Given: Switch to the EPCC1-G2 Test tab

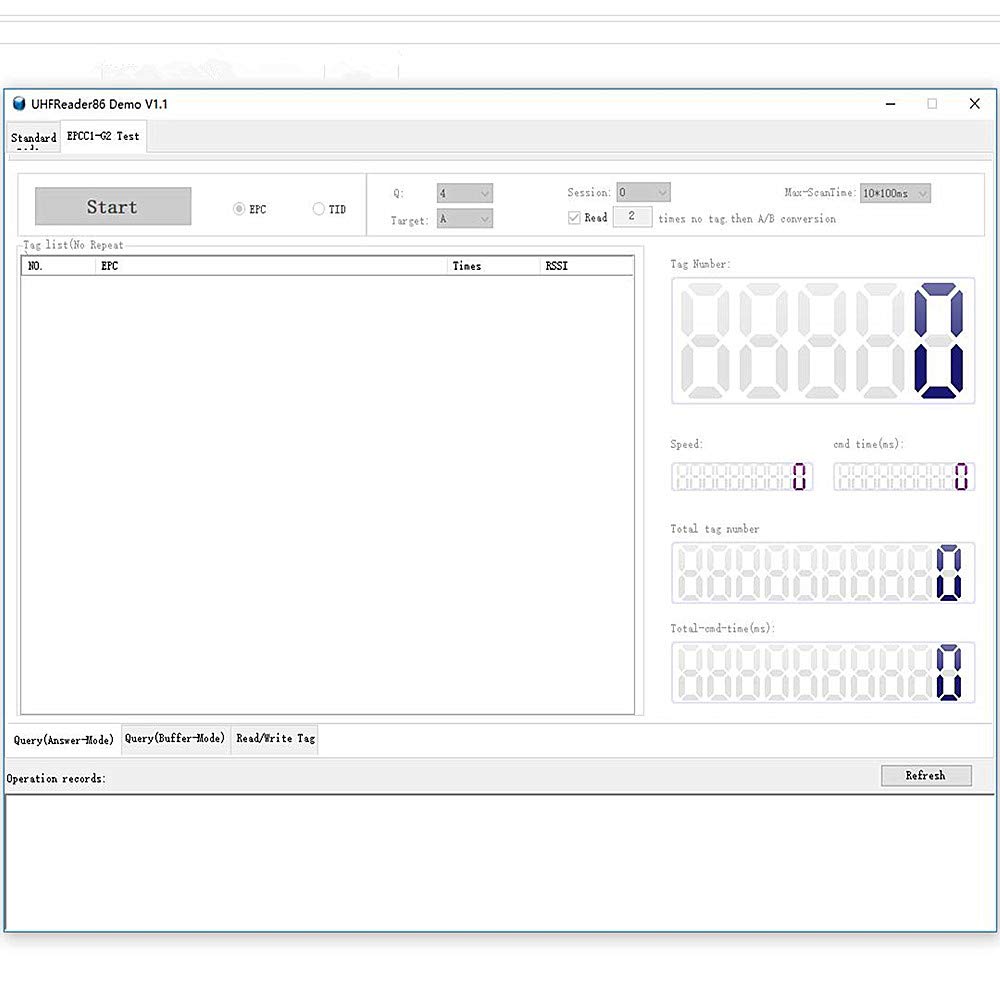Looking at the screenshot, I should (103, 136).
